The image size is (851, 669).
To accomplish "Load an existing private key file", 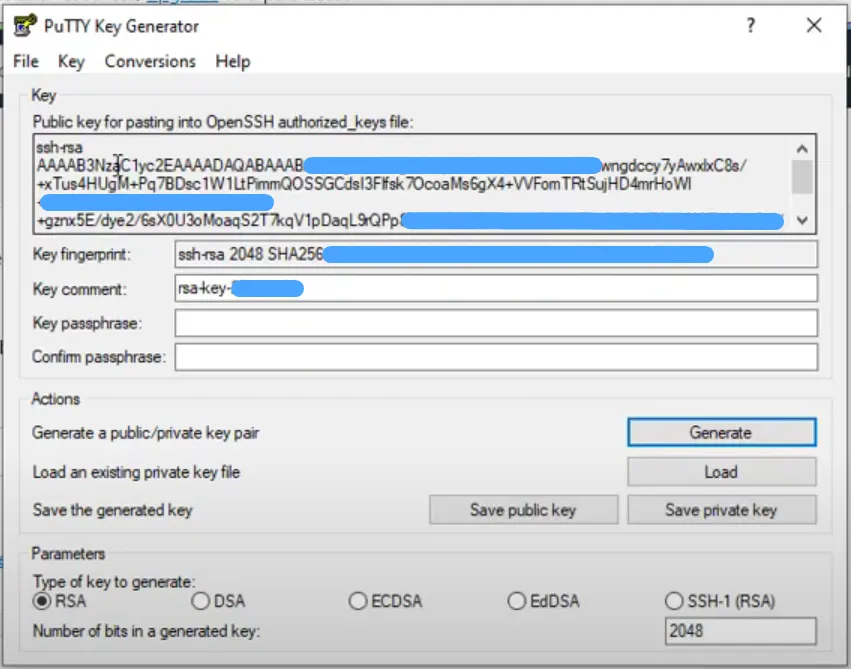I will point(721,471).
